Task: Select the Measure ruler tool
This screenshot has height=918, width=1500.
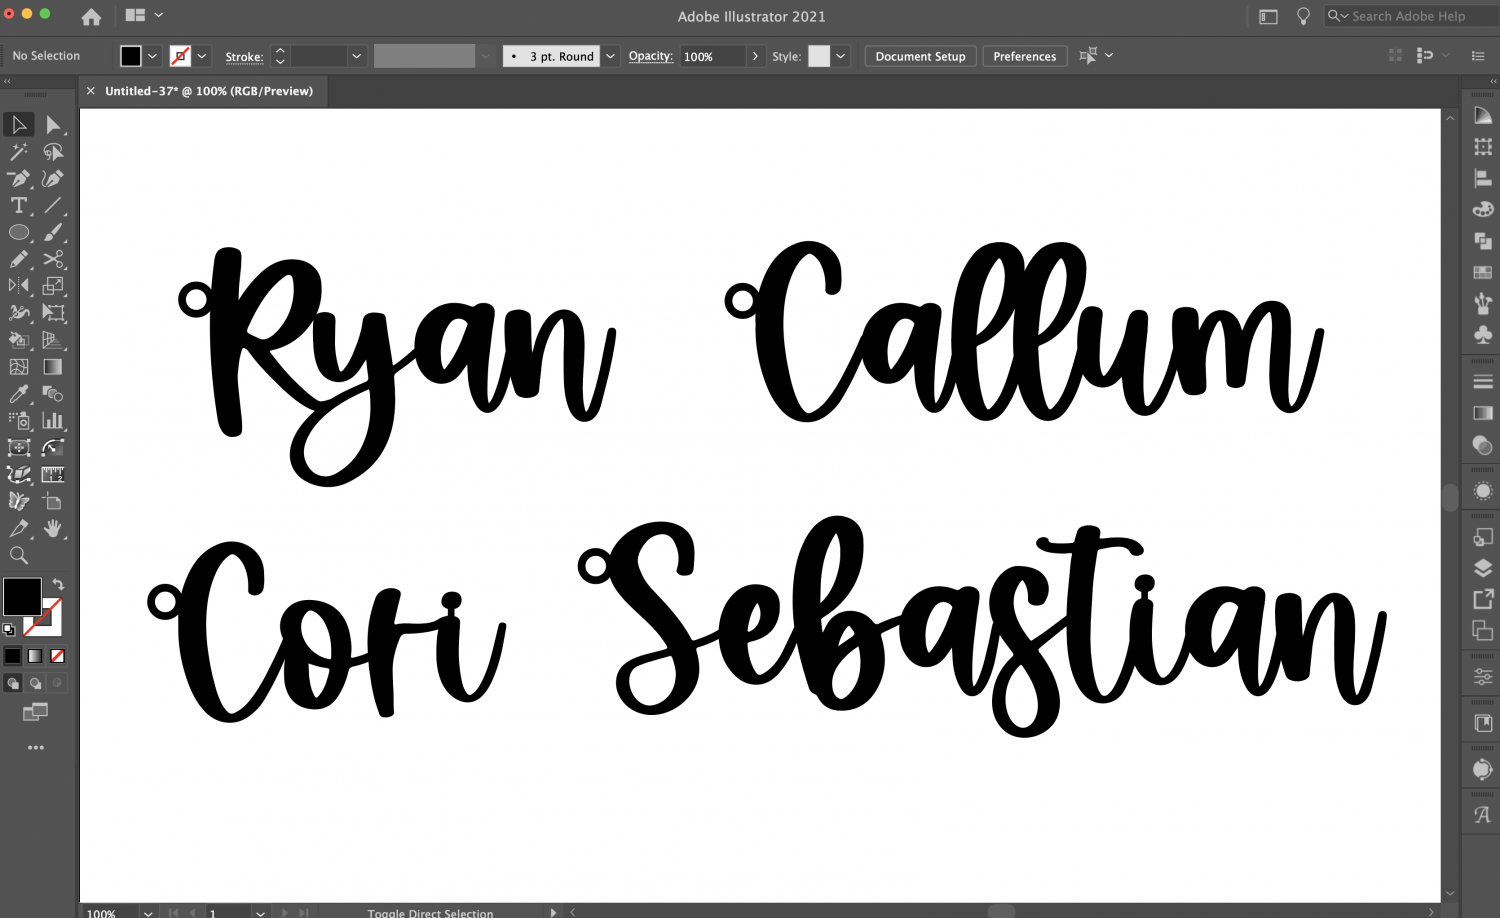Action: click(53, 475)
